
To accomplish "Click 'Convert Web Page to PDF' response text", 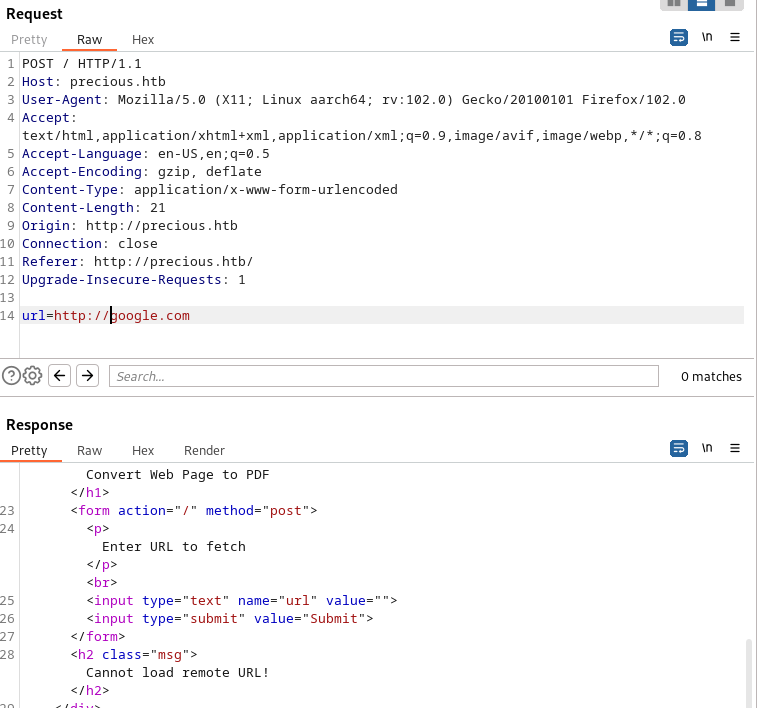I will point(177,474).
